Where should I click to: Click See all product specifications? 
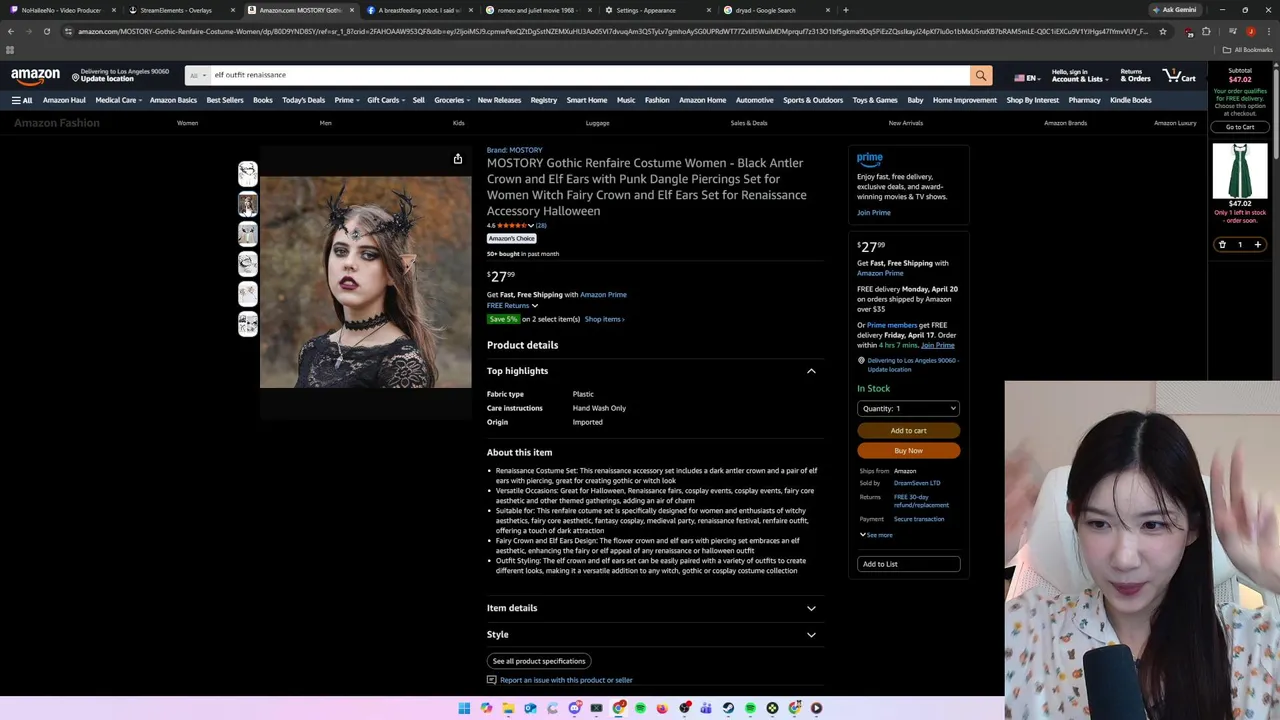pyautogui.click(x=538, y=661)
